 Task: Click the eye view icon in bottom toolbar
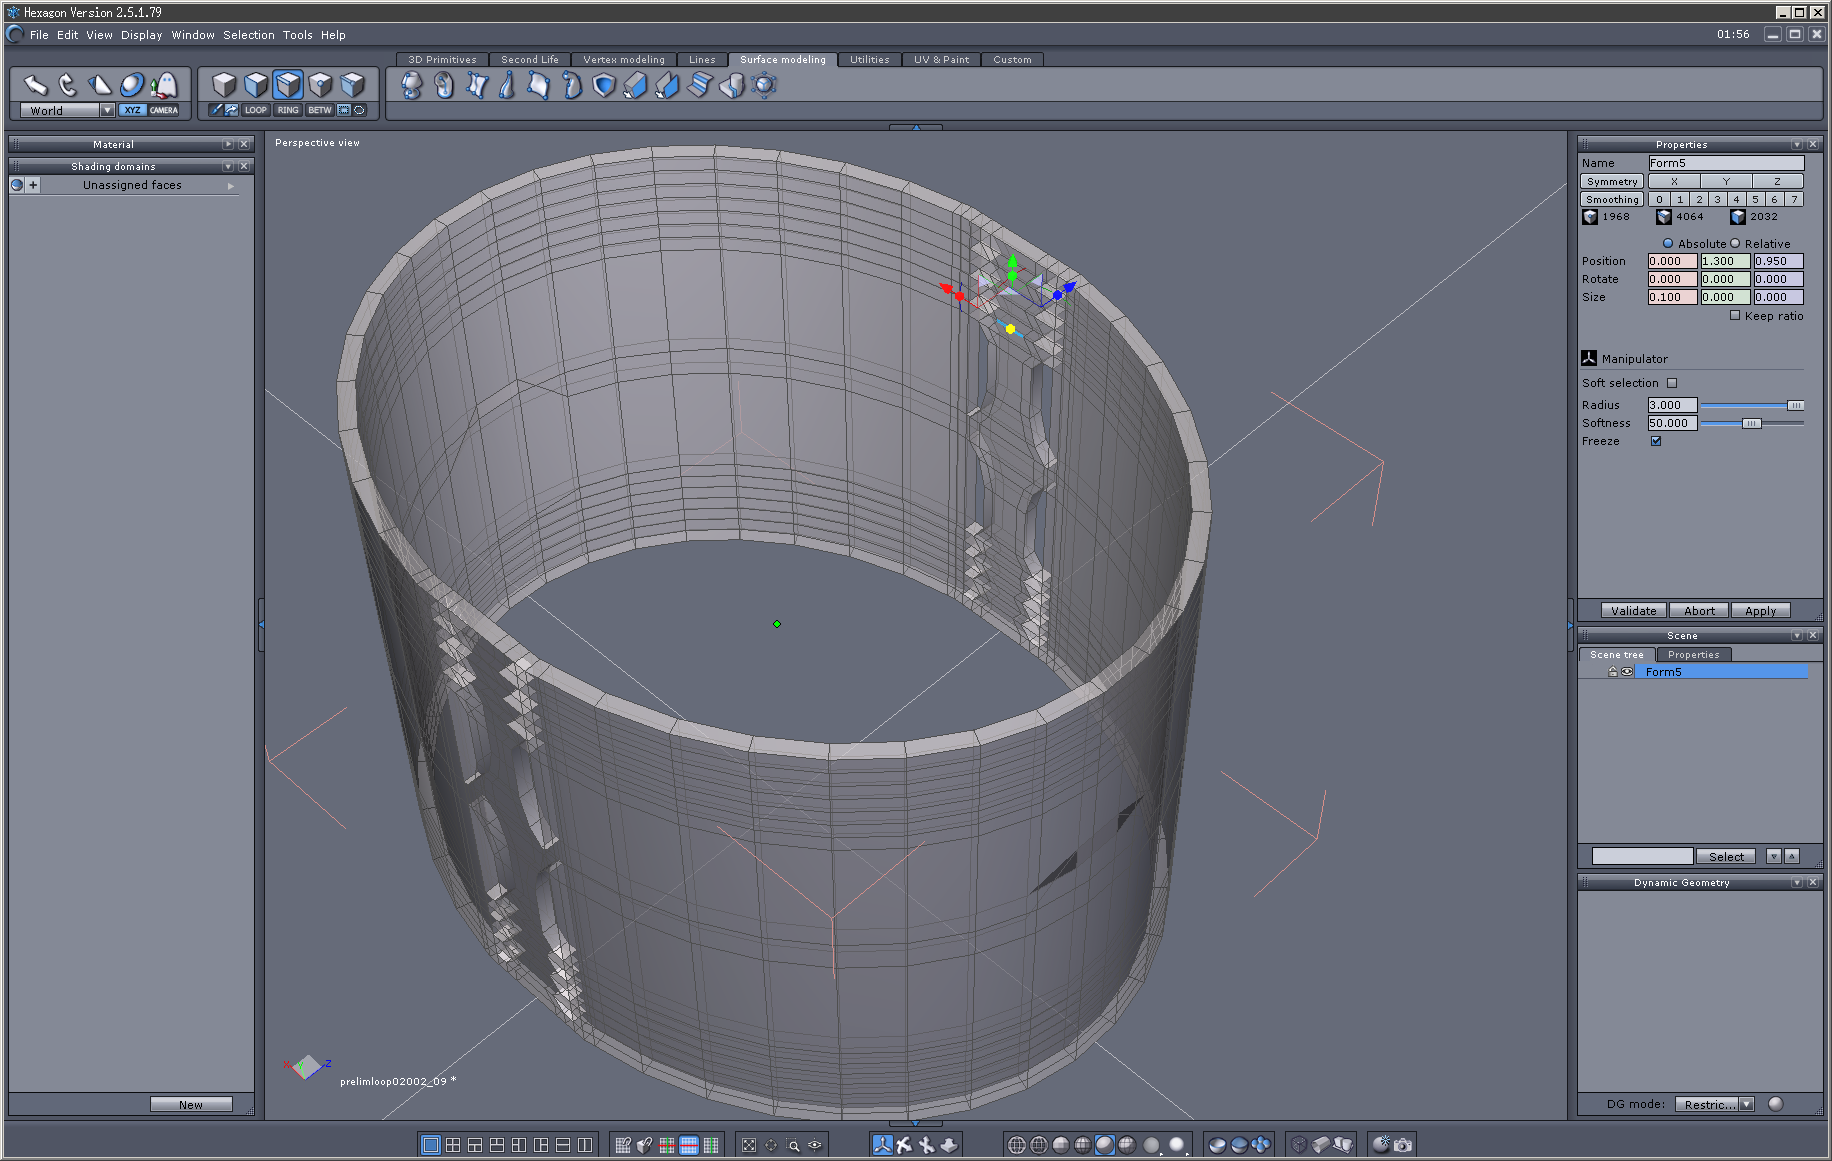(x=816, y=1145)
